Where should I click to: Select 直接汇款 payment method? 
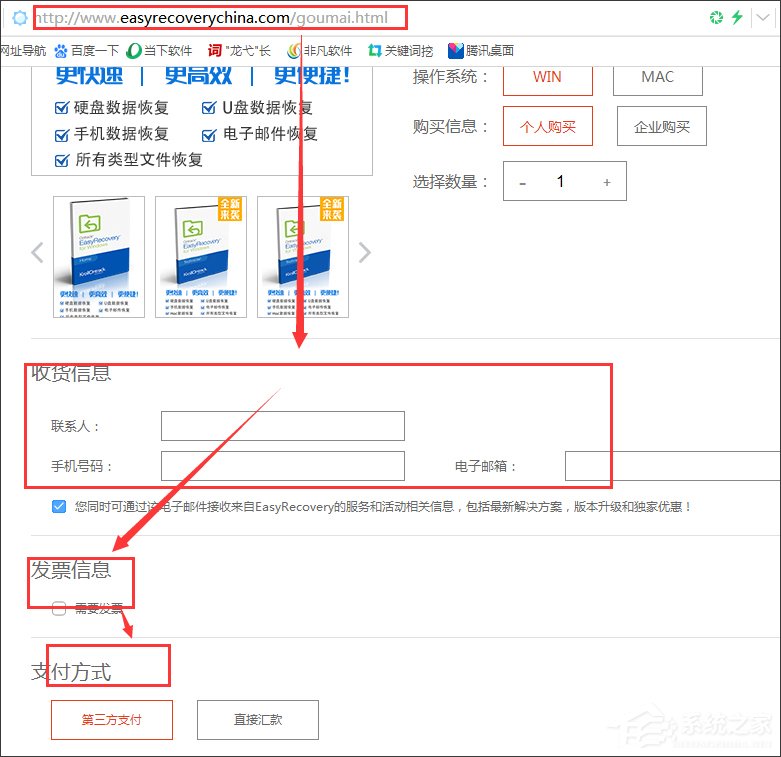click(x=258, y=720)
